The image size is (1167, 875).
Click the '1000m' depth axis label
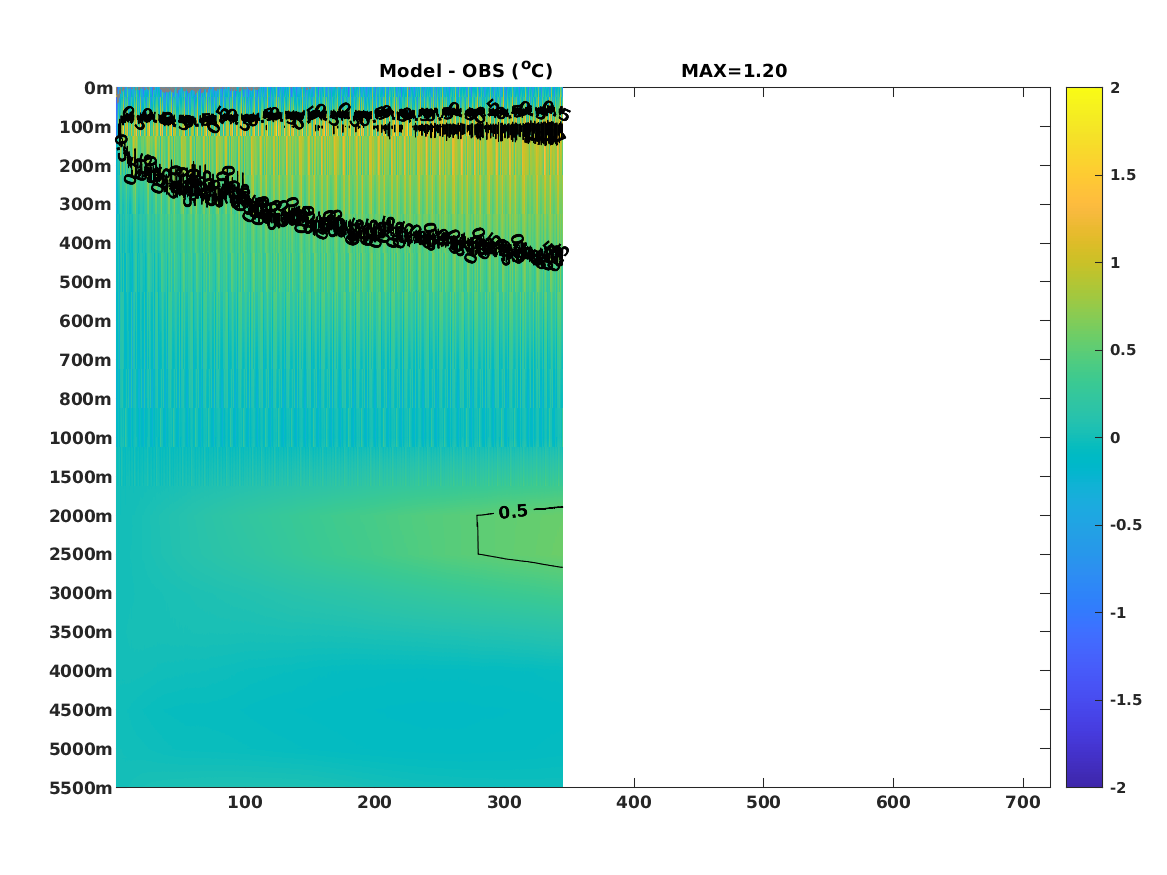point(81,438)
